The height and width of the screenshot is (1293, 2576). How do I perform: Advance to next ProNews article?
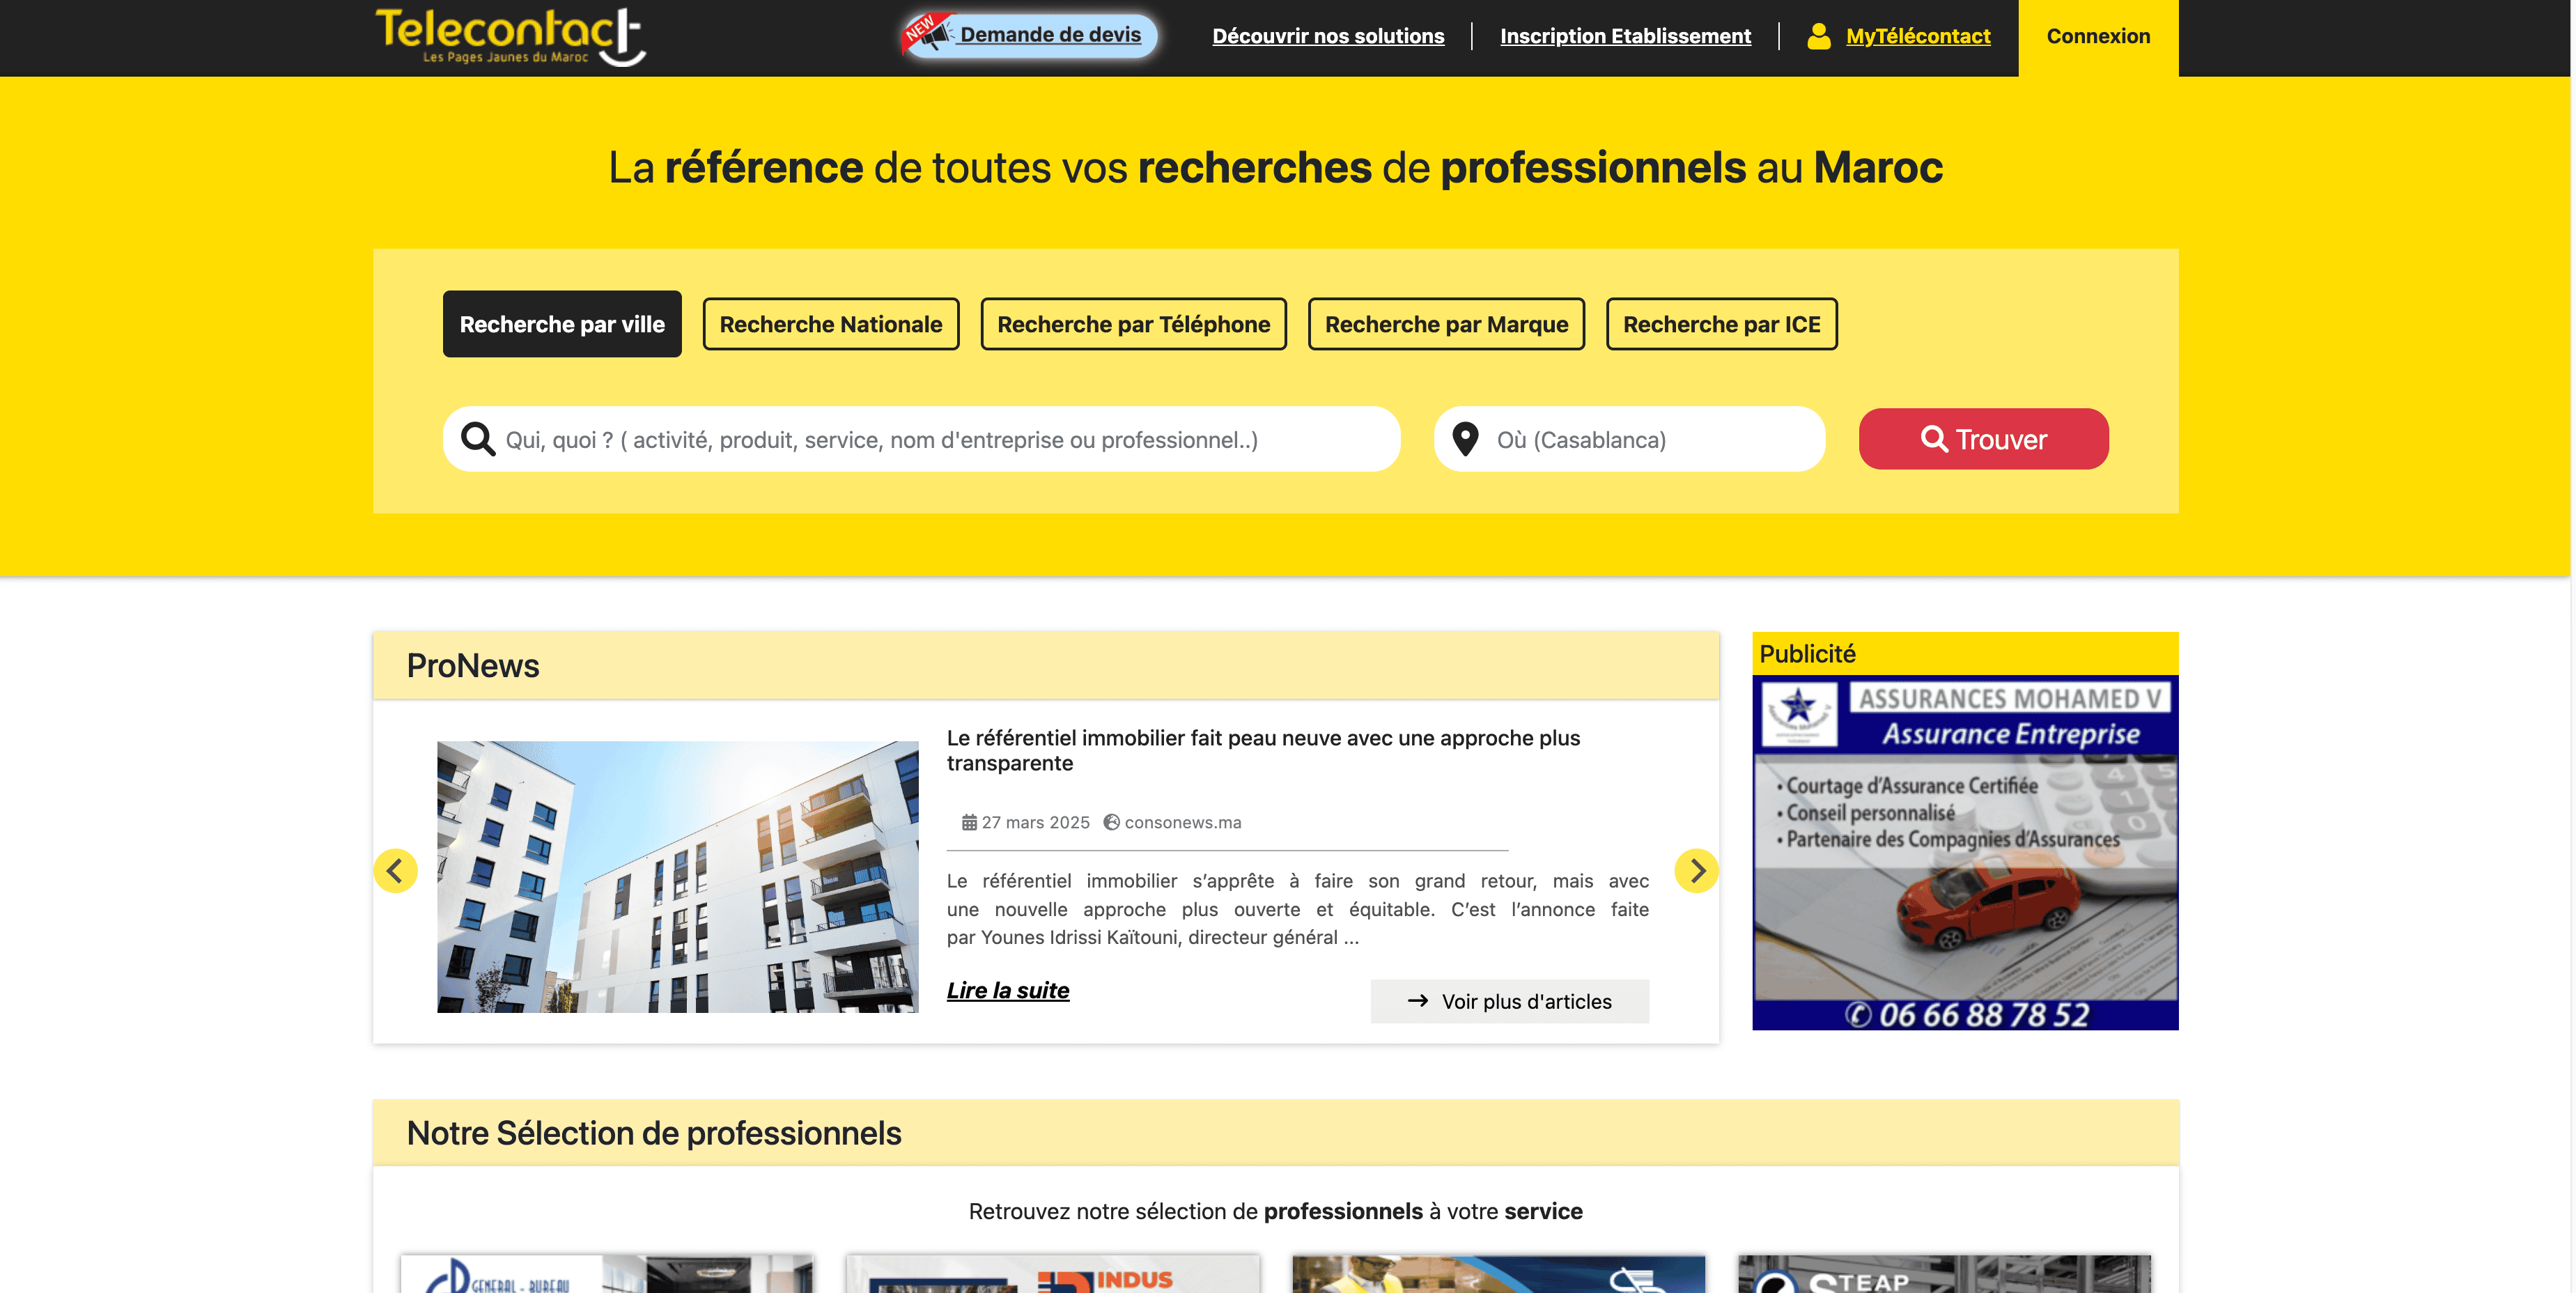(1696, 871)
